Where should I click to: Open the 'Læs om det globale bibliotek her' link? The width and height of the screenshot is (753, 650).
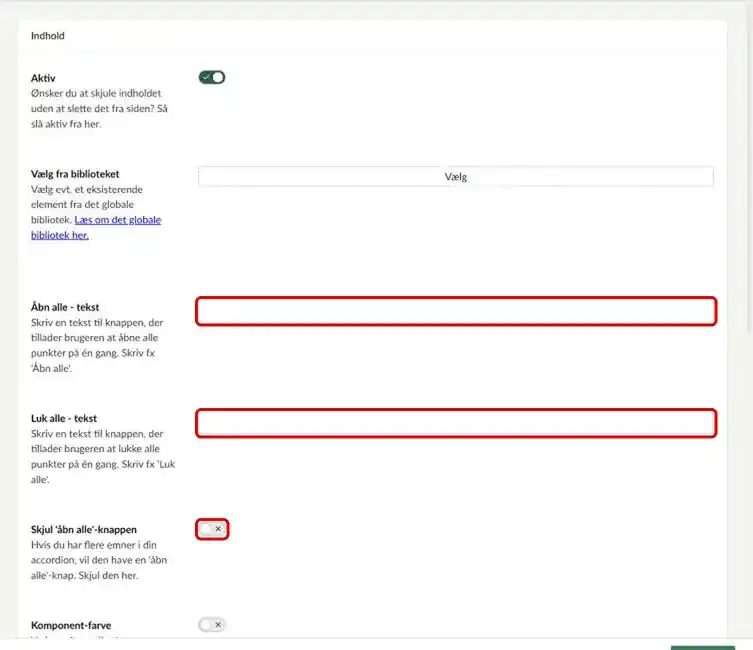coord(96,228)
